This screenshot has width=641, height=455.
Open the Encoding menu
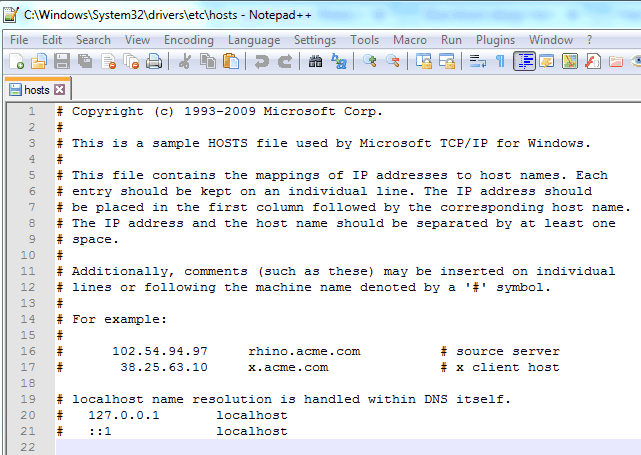click(x=189, y=40)
